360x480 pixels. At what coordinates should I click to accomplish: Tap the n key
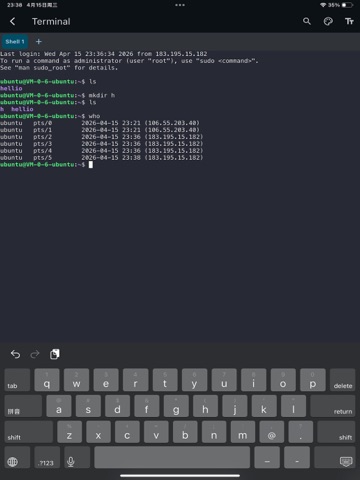(214, 432)
